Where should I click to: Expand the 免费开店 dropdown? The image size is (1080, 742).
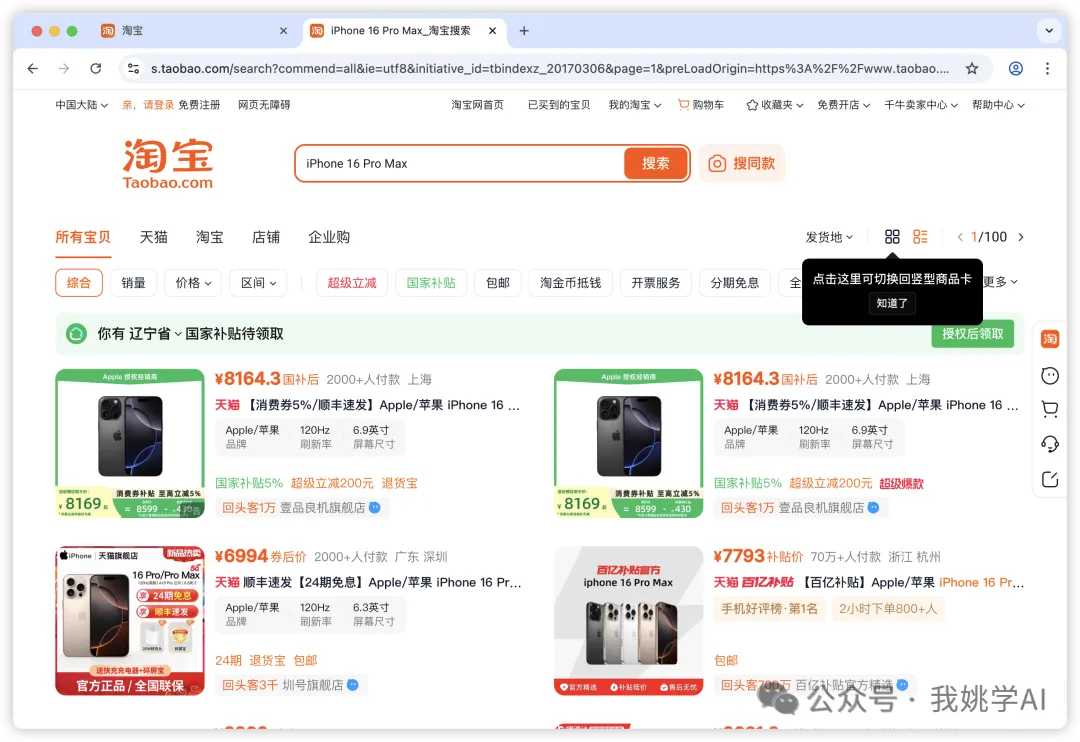click(x=844, y=105)
